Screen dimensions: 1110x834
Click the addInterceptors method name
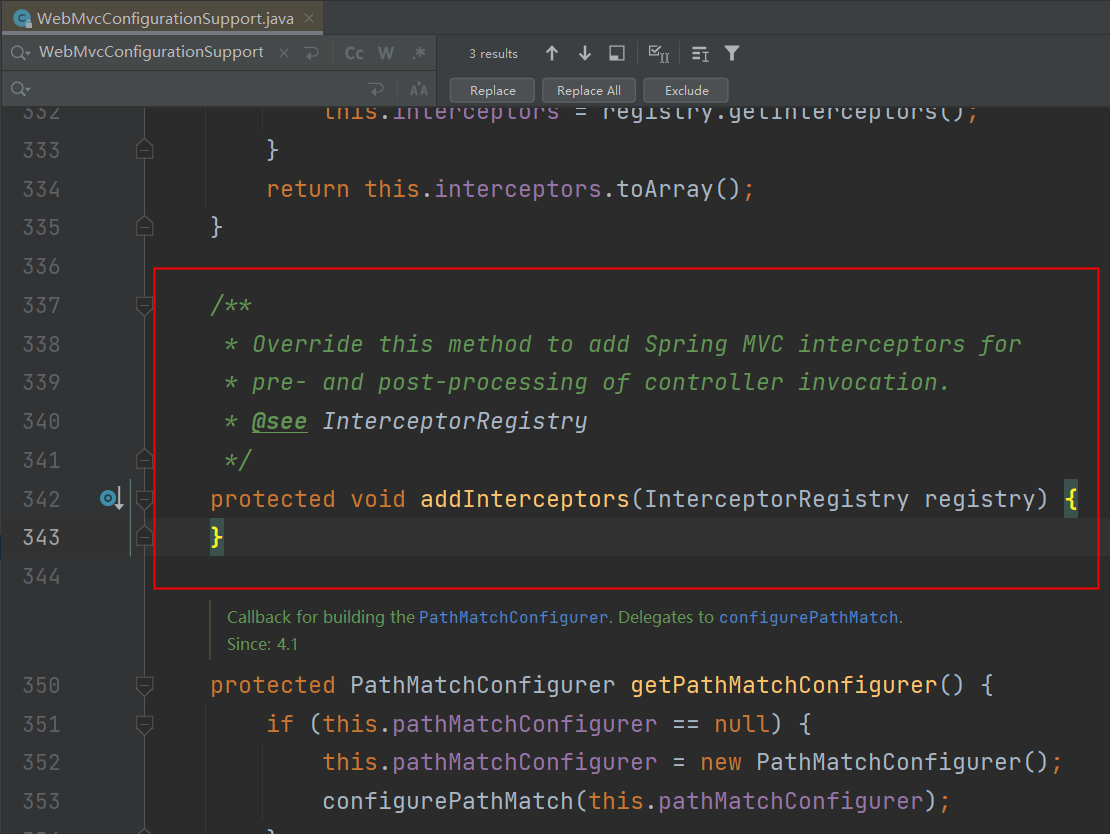pyautogui.click(x=525, y=499)
